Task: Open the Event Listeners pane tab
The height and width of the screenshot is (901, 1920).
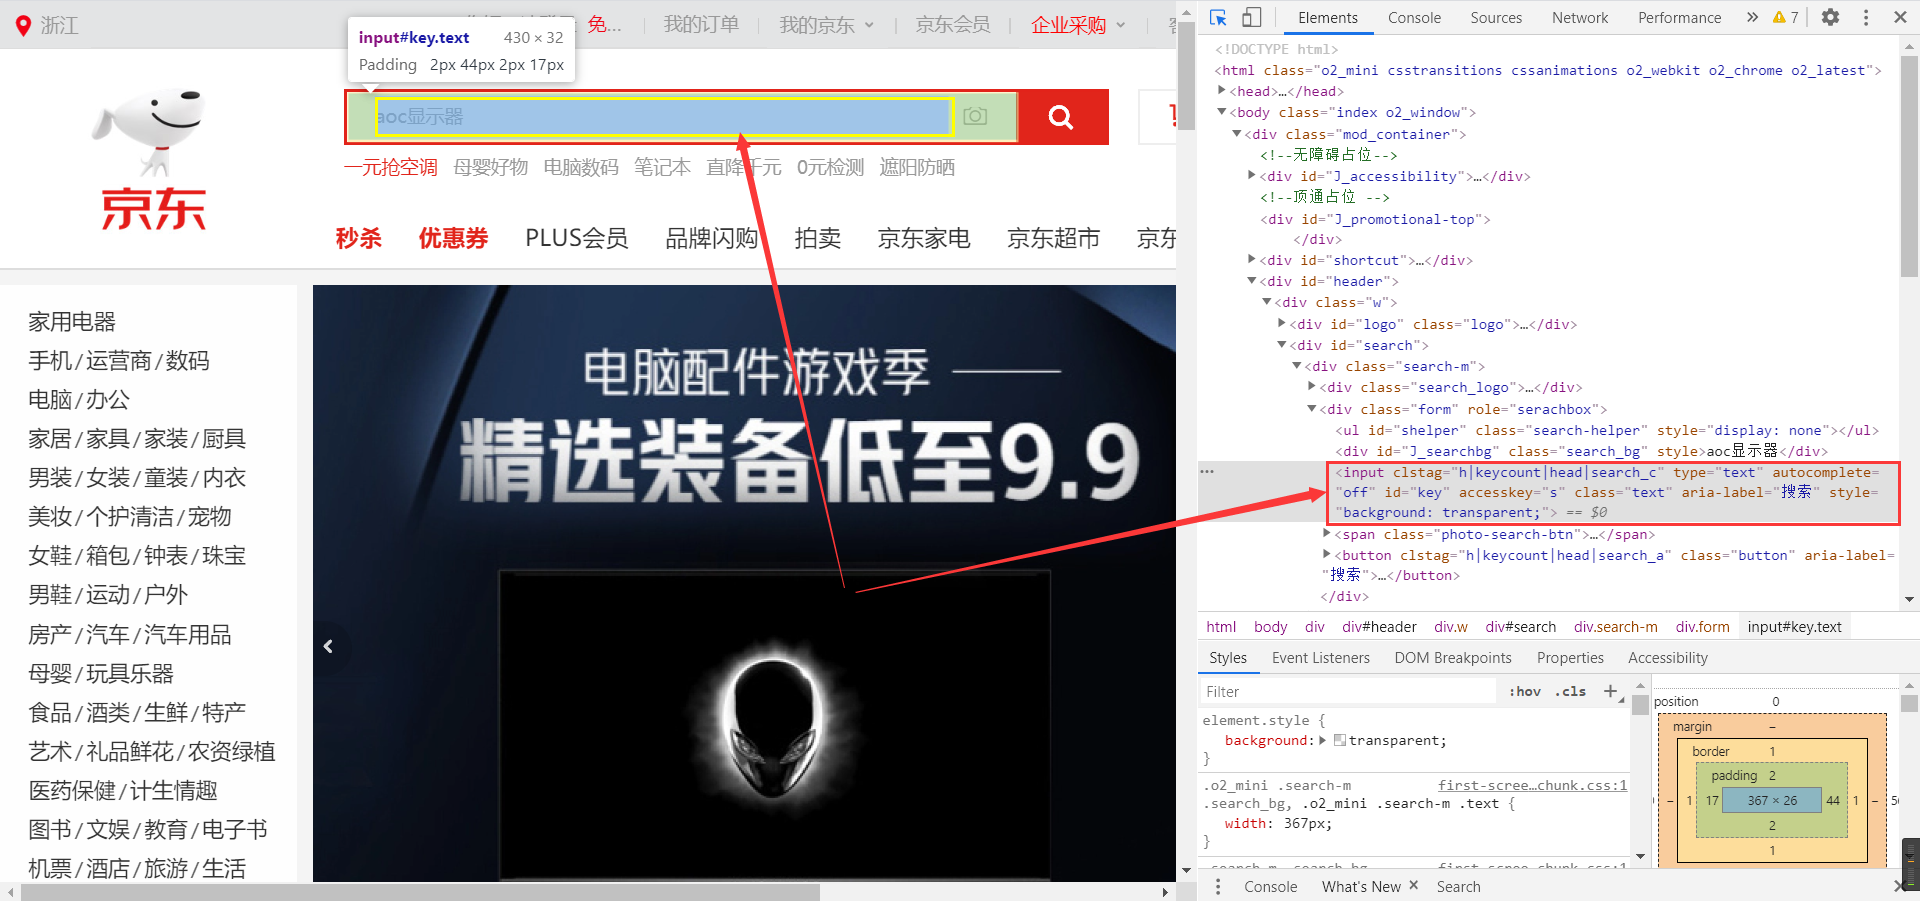Action: (x=1321, y=657)
